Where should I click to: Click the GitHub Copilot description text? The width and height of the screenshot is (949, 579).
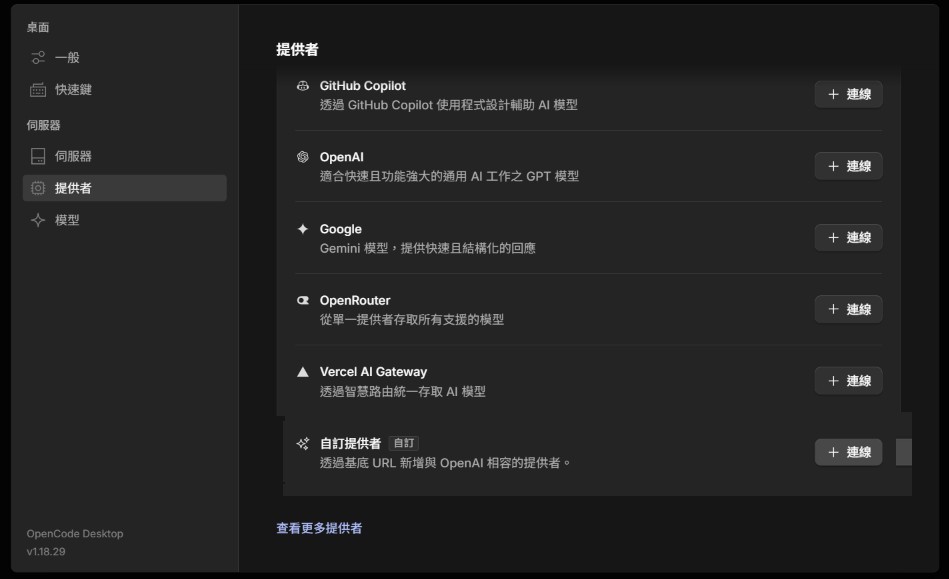tap(448, 105)
